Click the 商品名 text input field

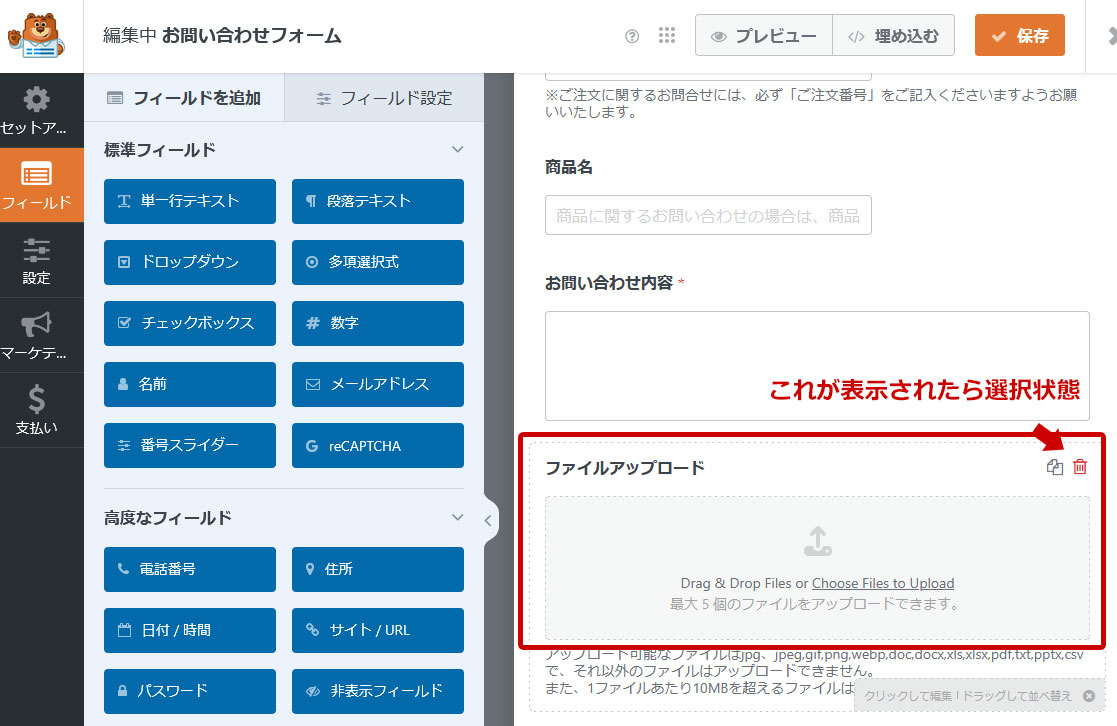pyautogui.click(x=707, y=215)
